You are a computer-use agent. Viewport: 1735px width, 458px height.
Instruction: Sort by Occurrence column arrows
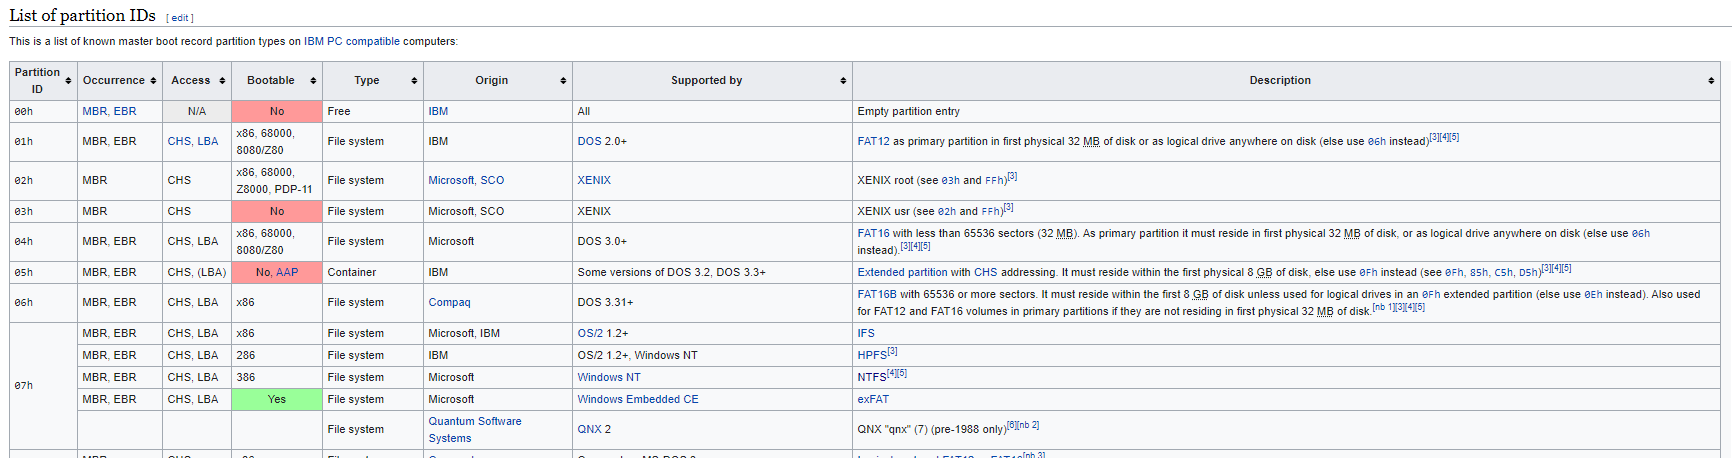[x=153, y=81]
